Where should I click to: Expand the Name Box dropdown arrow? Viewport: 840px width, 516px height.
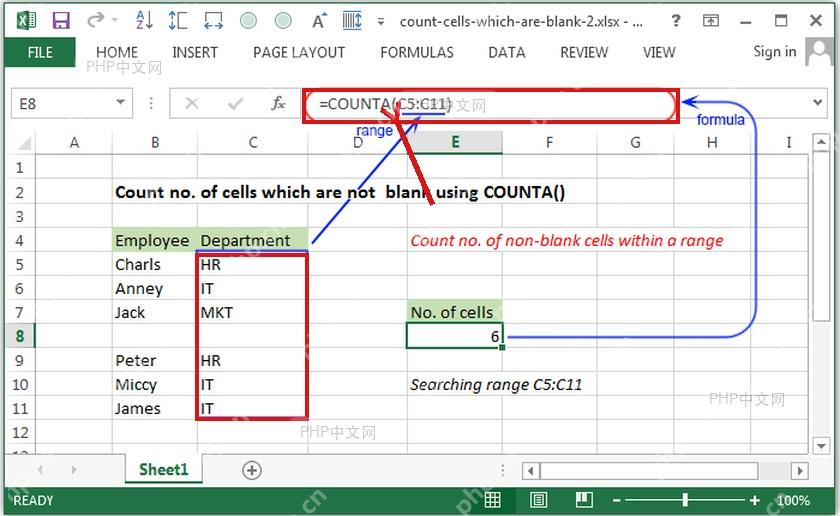pyautogui.click(x=121, y=102)
